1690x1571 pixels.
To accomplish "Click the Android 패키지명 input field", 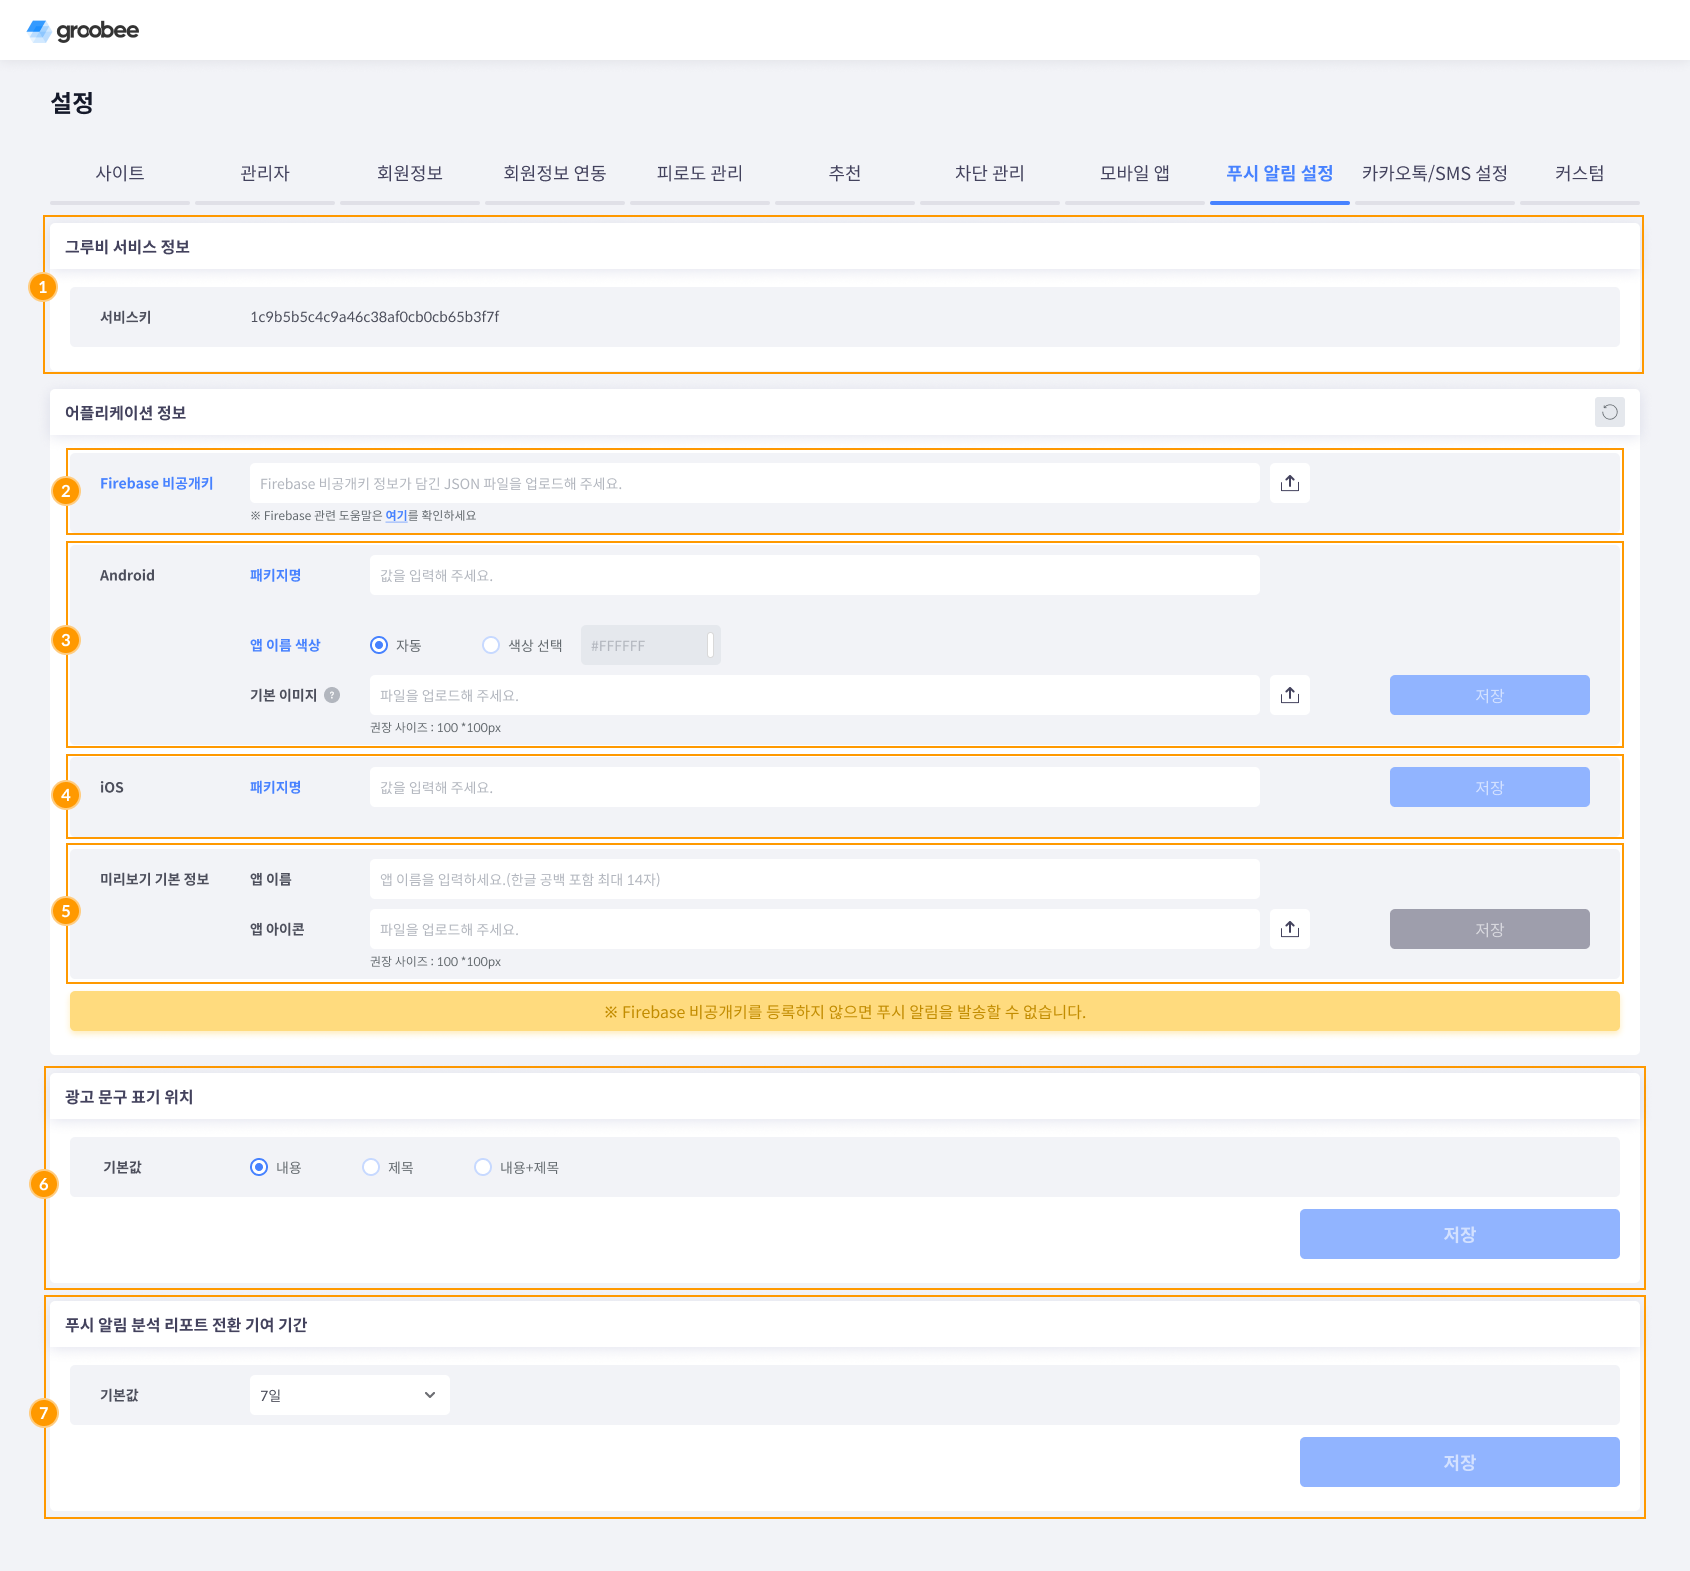I will (x=814, y=576).
